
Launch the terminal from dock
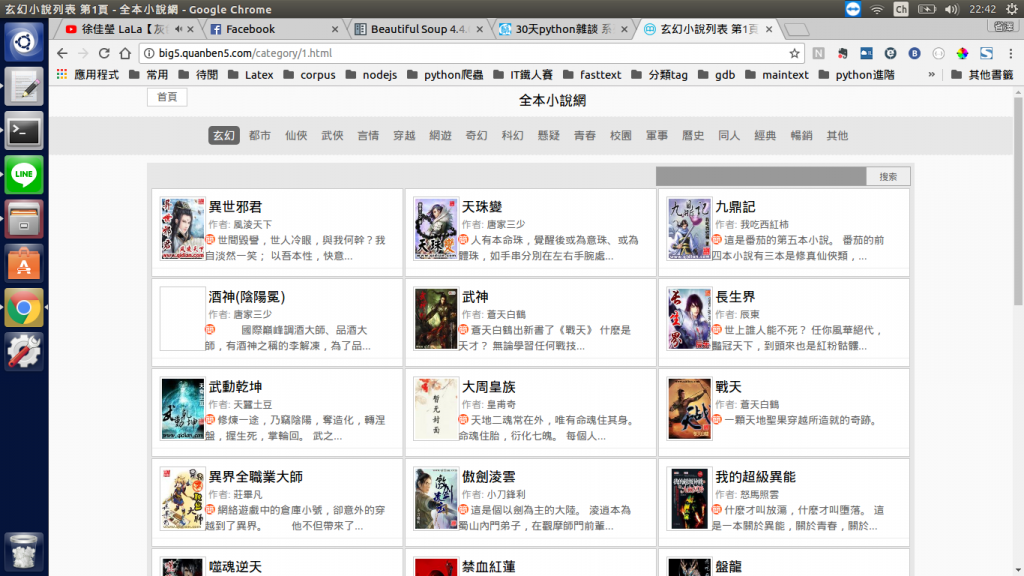pyautogui.click(x=24, y=131)
